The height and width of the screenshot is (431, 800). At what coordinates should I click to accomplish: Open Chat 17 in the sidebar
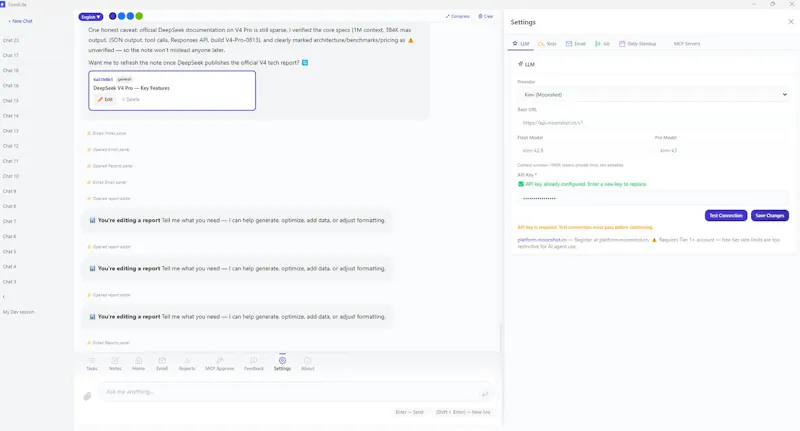tap(11, 55)
